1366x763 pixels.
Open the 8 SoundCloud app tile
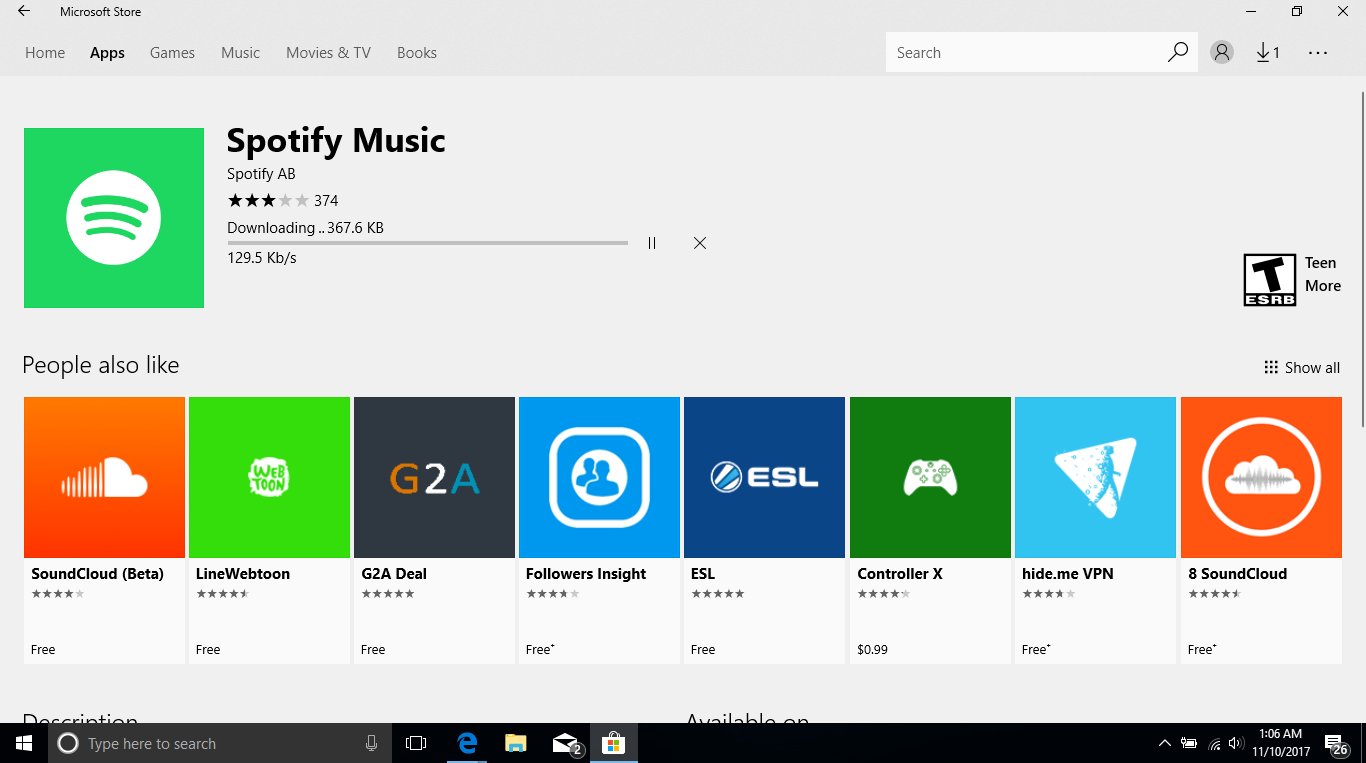pyautogui.click(x=1261, y=530)
